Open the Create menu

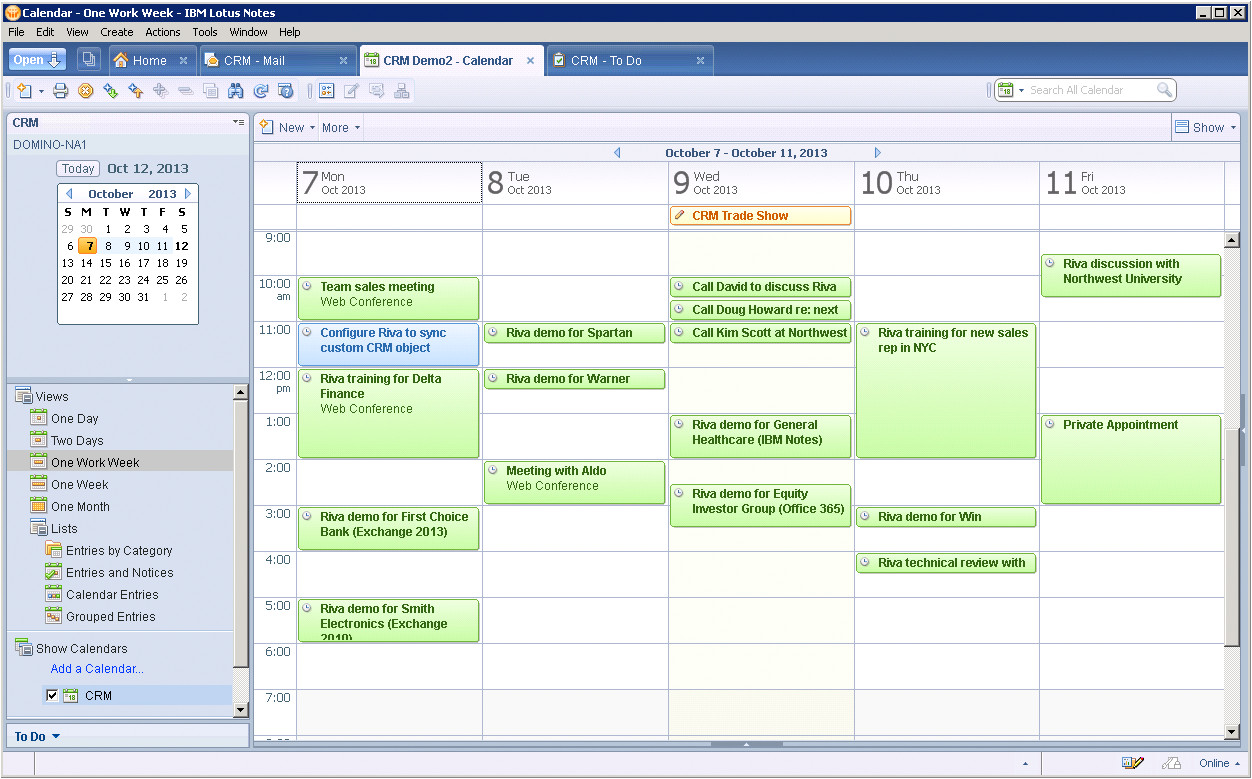(x=117, y=32)
